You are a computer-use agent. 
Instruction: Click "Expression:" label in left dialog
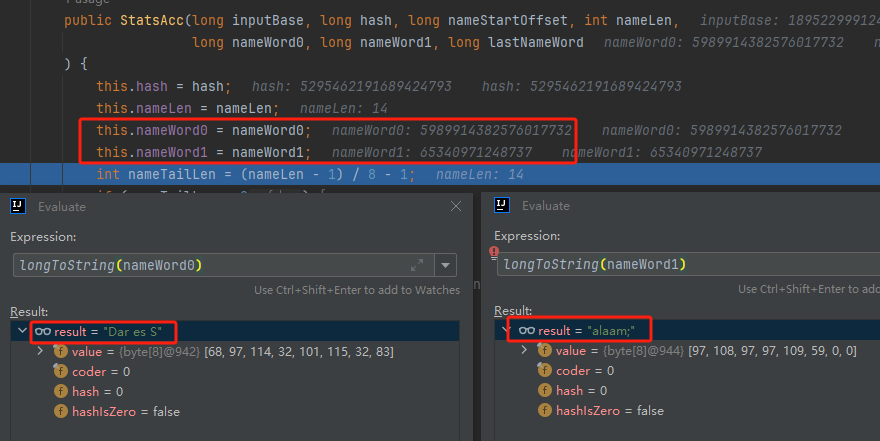coord(43,237)
